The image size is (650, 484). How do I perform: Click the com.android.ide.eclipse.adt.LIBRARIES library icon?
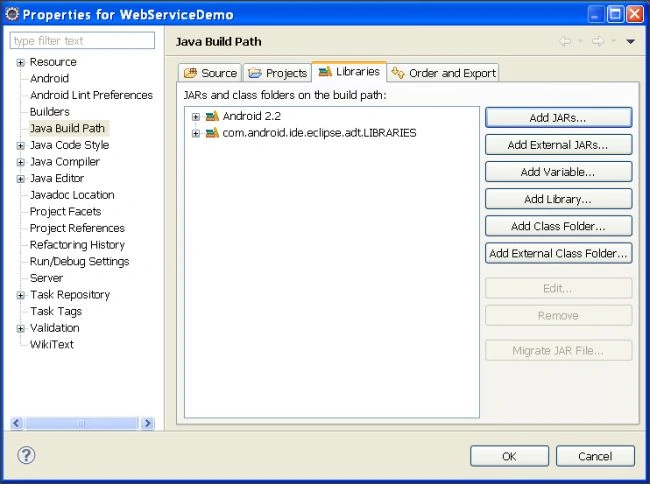(212, 133)
